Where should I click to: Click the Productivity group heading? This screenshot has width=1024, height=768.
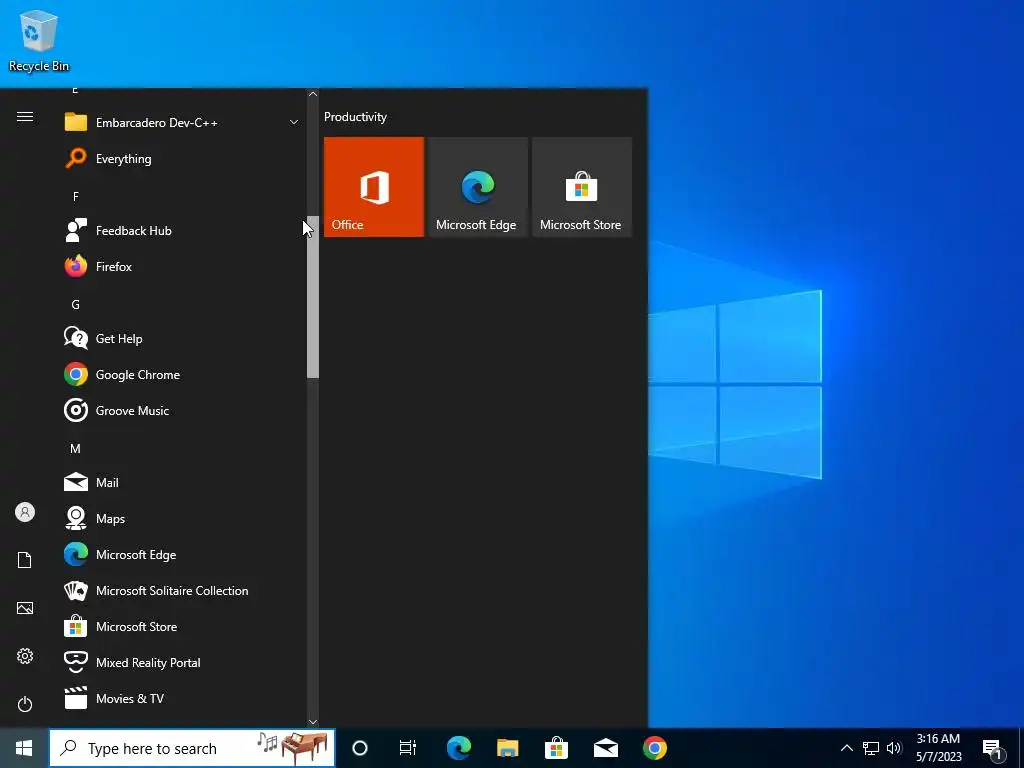click(355, 117)
